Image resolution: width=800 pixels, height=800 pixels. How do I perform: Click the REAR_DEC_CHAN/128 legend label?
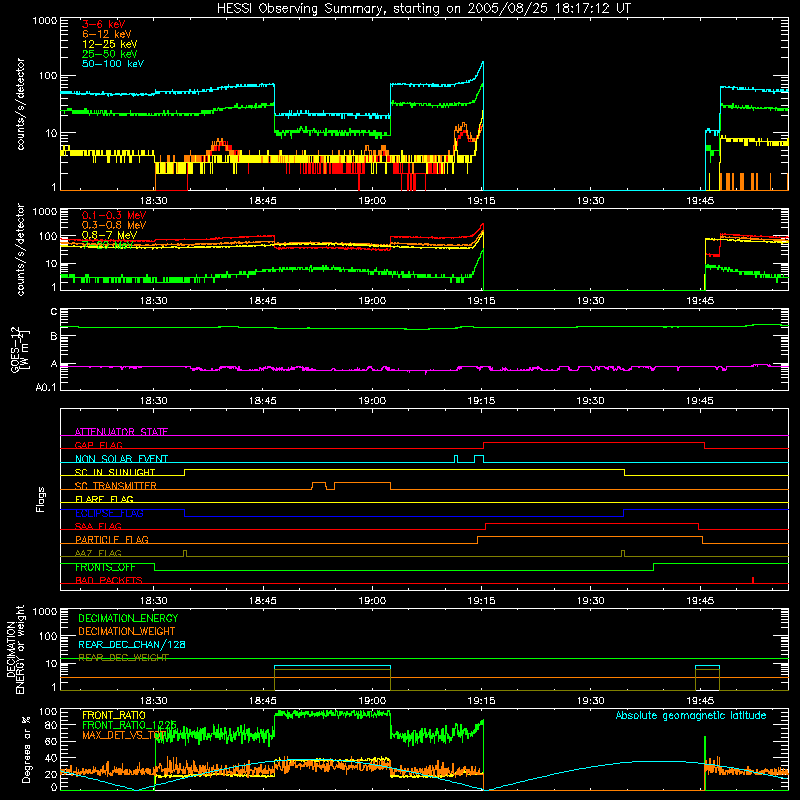[x=132, y=645]
